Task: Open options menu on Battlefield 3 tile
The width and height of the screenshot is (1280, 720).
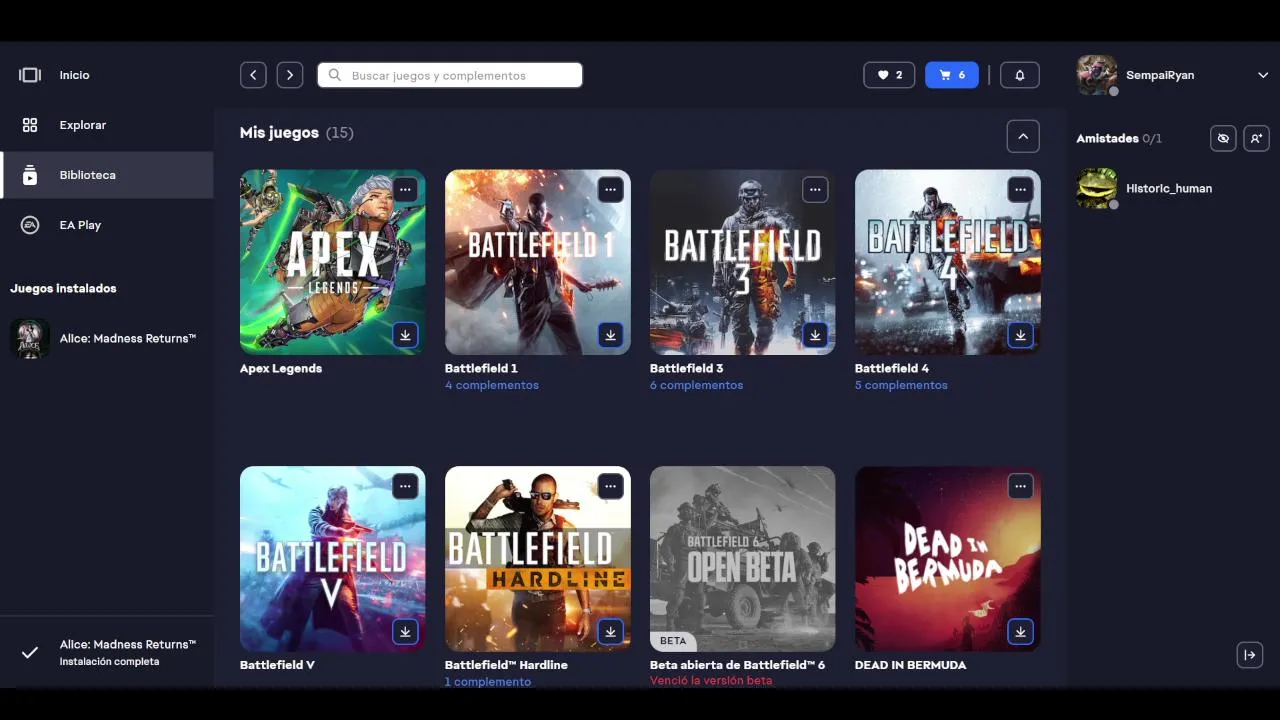Action: click(815, 189)
